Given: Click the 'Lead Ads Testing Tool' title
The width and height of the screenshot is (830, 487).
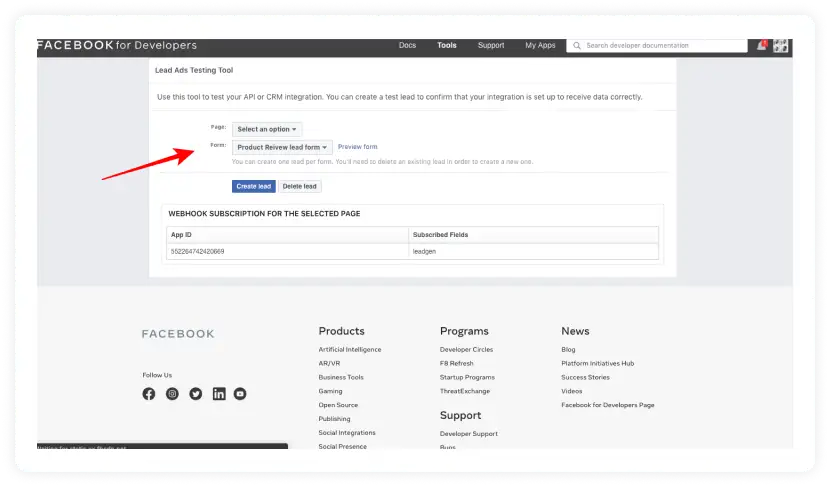Looking at the screenshot, I should tap(194, 70).
